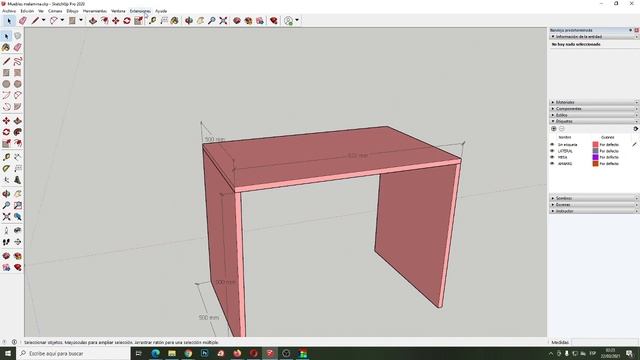Open Line tool dropdown arrow
The image size is (640, 360).
coord(43,20)
